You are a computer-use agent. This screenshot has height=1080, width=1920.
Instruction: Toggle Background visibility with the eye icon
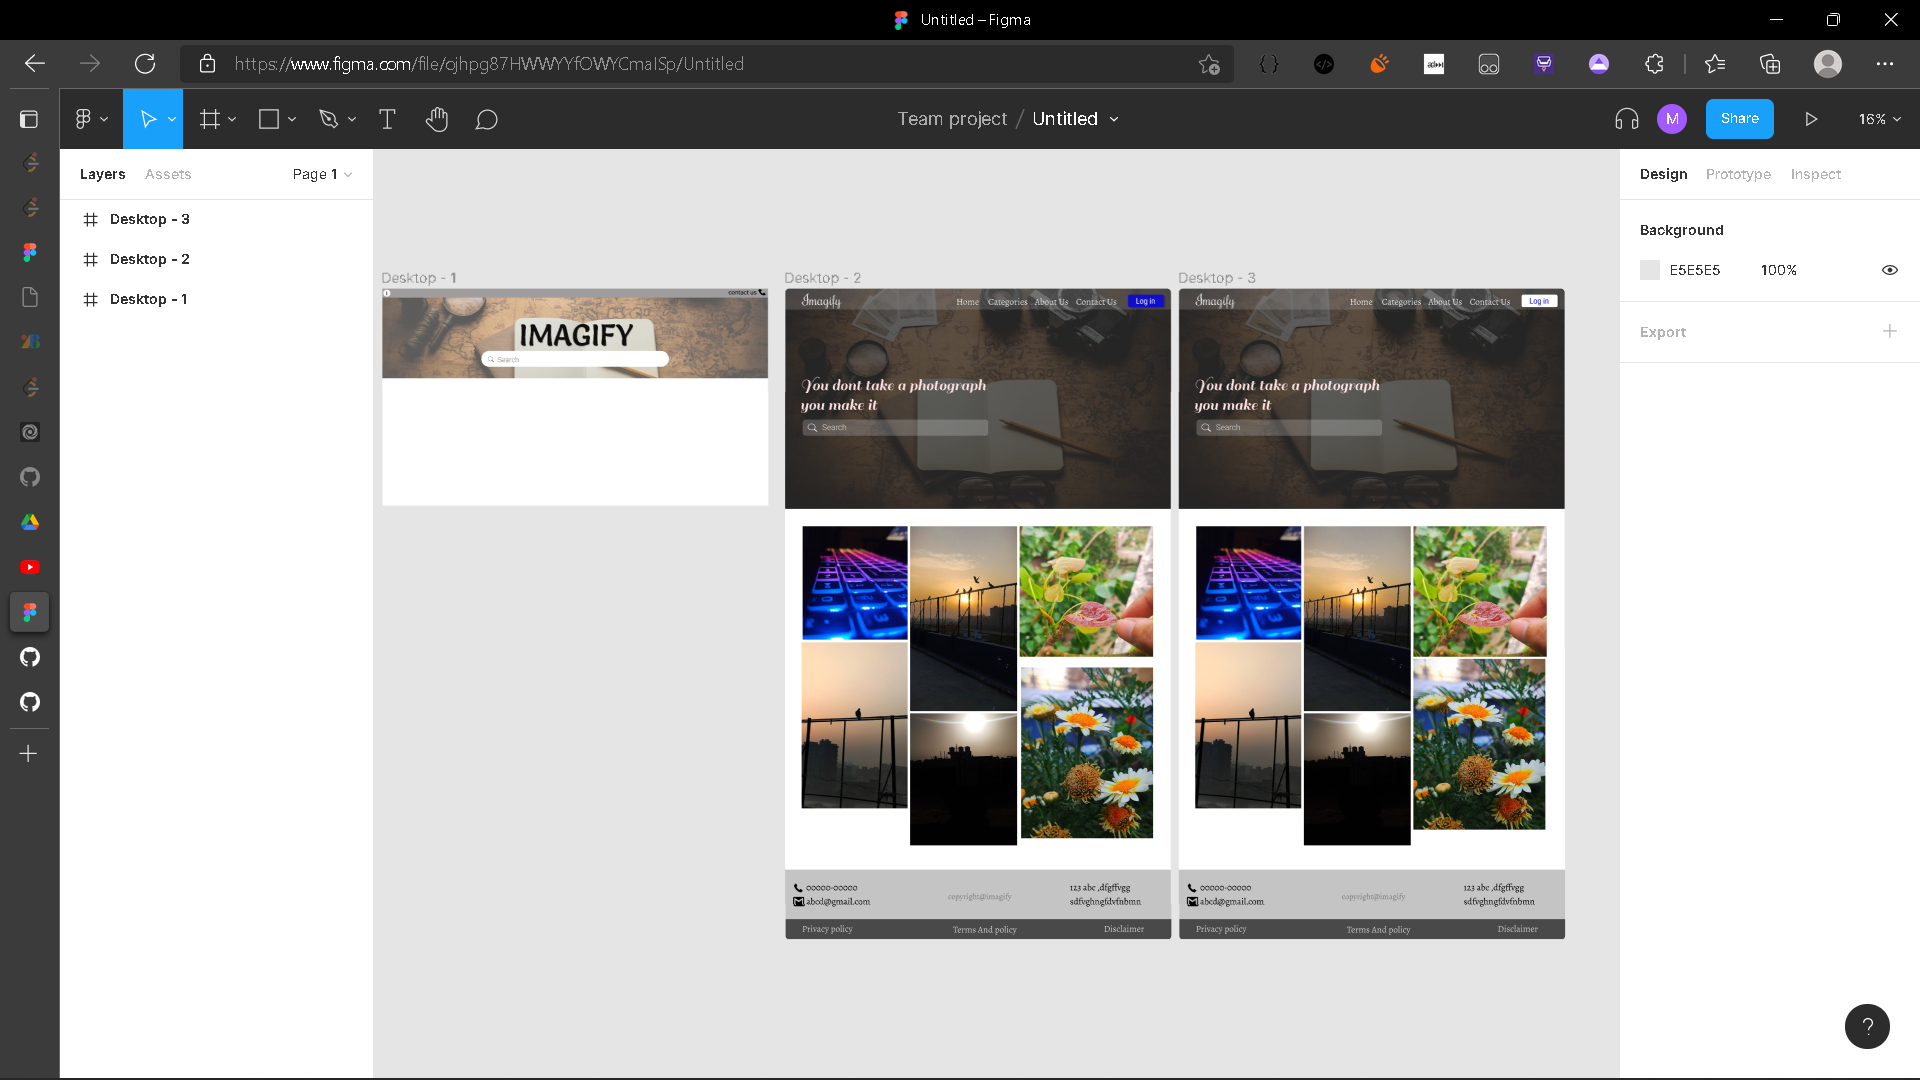point(1890,270)
